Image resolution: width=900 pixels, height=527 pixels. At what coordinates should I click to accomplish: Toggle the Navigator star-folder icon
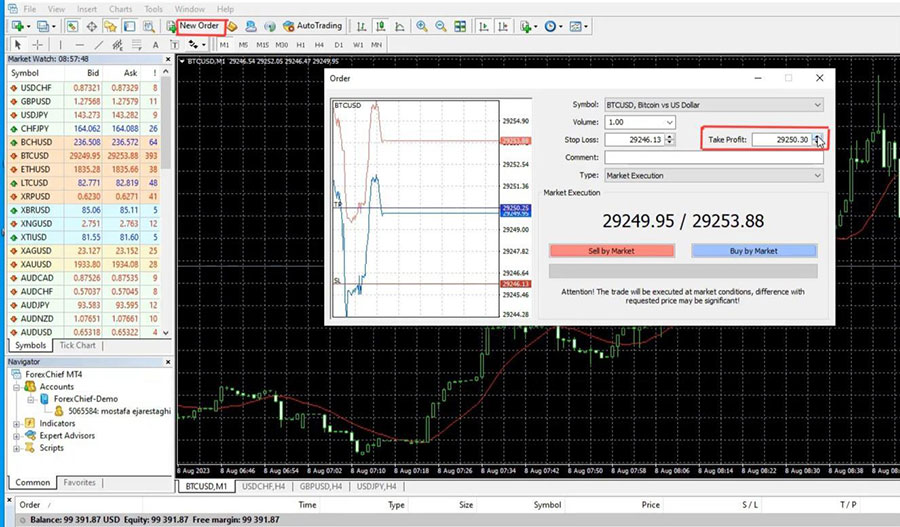[x=110, y=26]
